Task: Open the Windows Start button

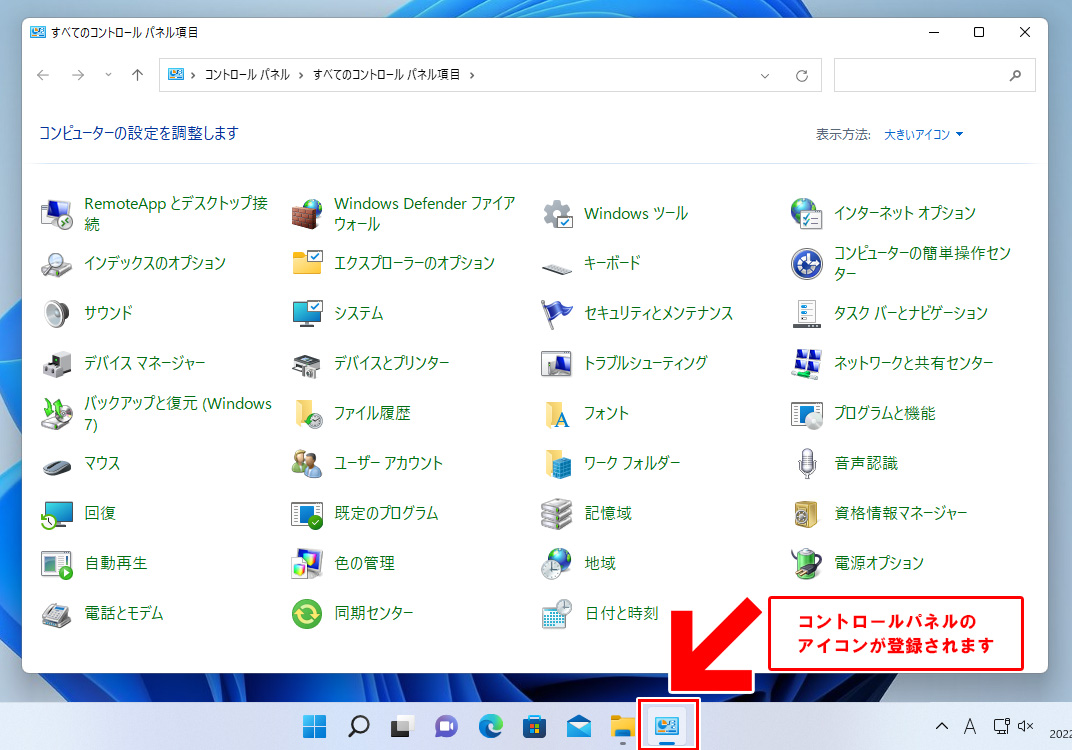Action: coord(314,726)
